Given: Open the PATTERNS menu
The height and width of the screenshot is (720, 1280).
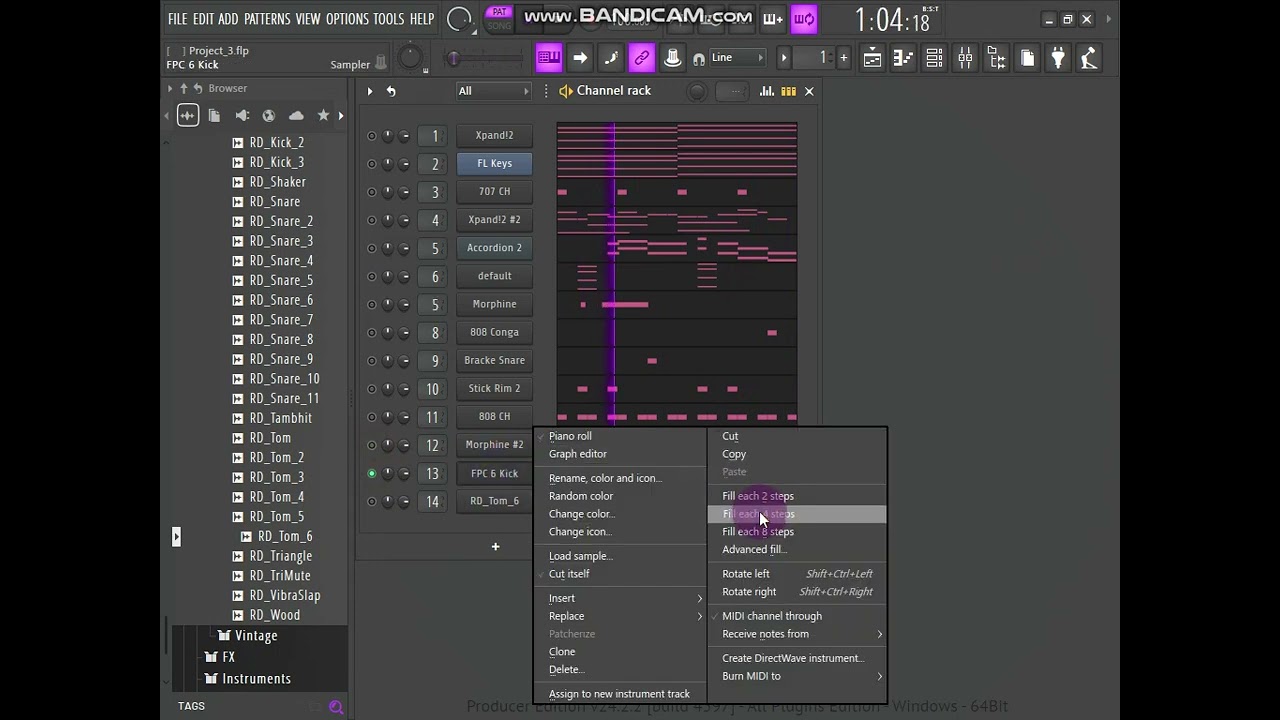Looking at the screenshot, I should tap(267, 19).
